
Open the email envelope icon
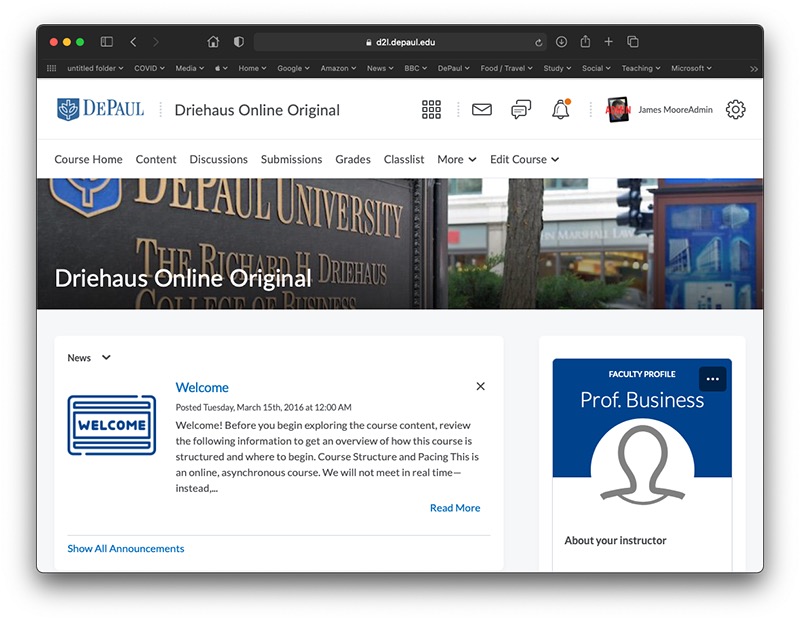click(x=481, y=110)
